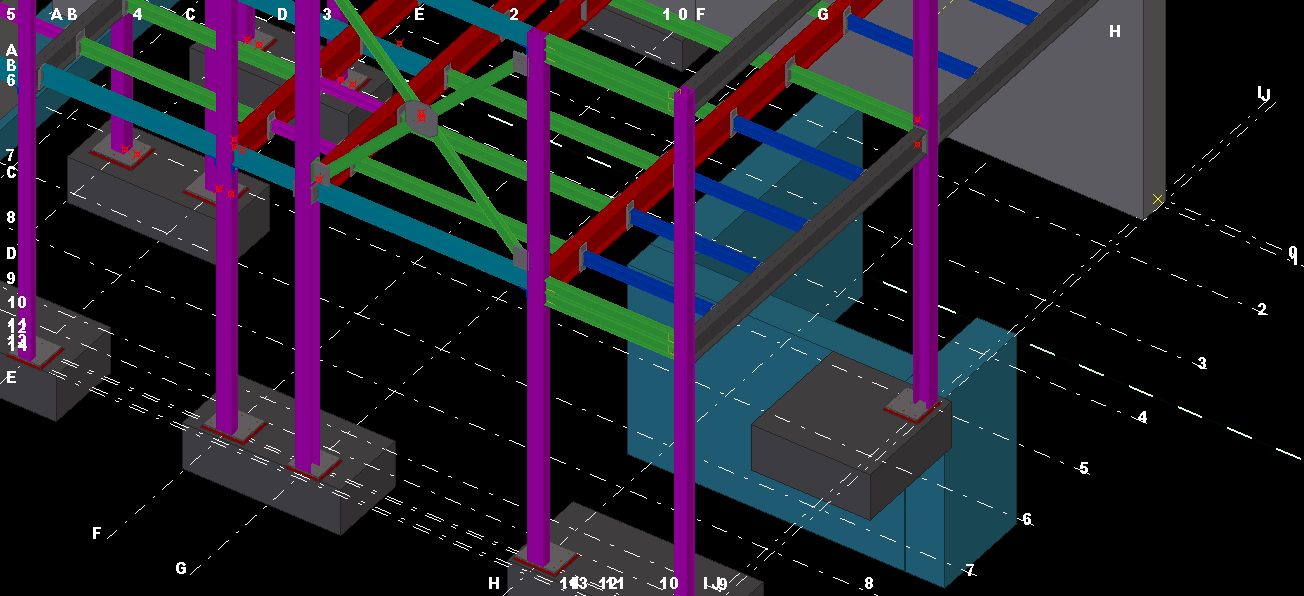This screenshot has height=596, width=1304.
Task: Click grid label H along the bottom edge
Action: point(493,583)
